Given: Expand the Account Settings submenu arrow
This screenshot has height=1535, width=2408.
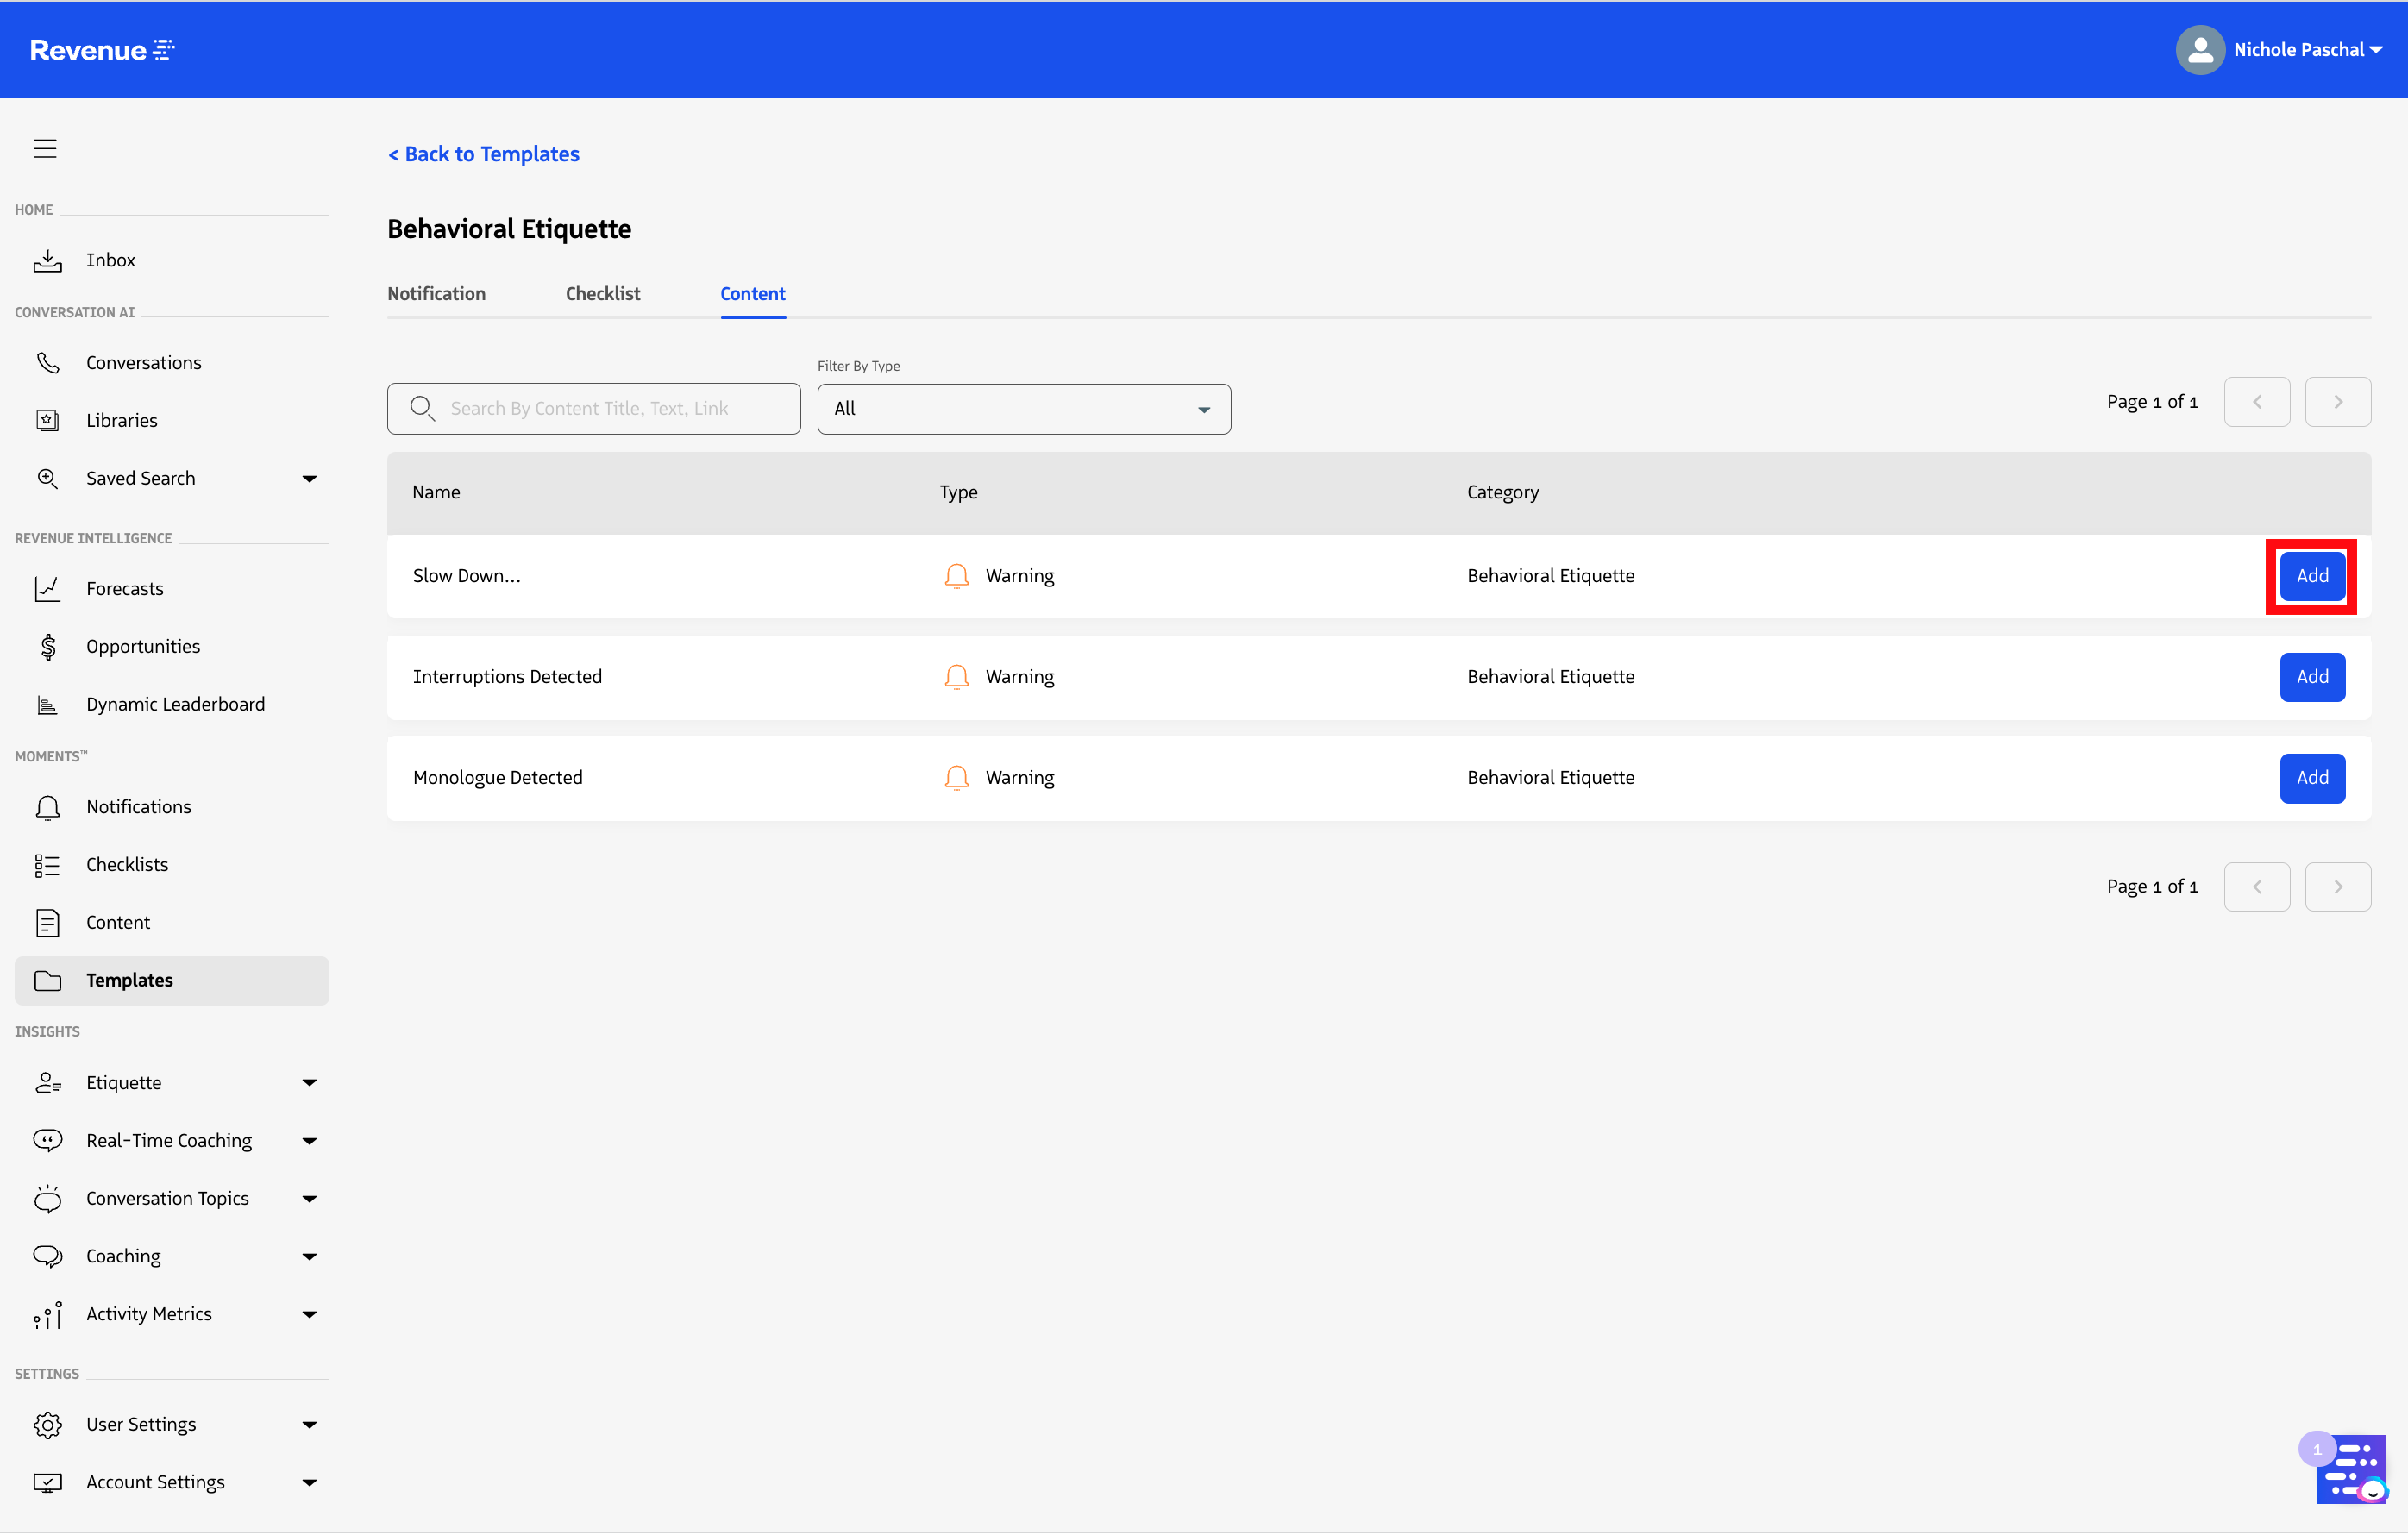Looking at the screenshot, I should [x=310, y=1483].
